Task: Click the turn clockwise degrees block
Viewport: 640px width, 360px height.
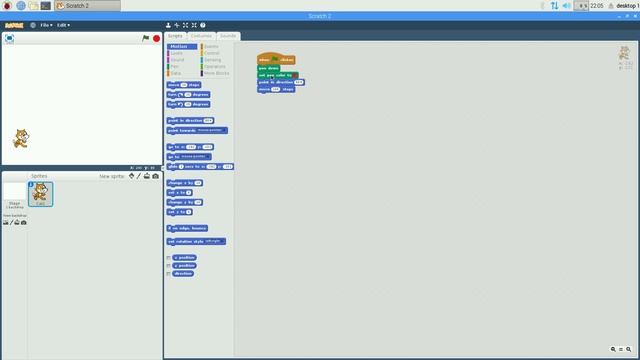Action: click(189, 95)
